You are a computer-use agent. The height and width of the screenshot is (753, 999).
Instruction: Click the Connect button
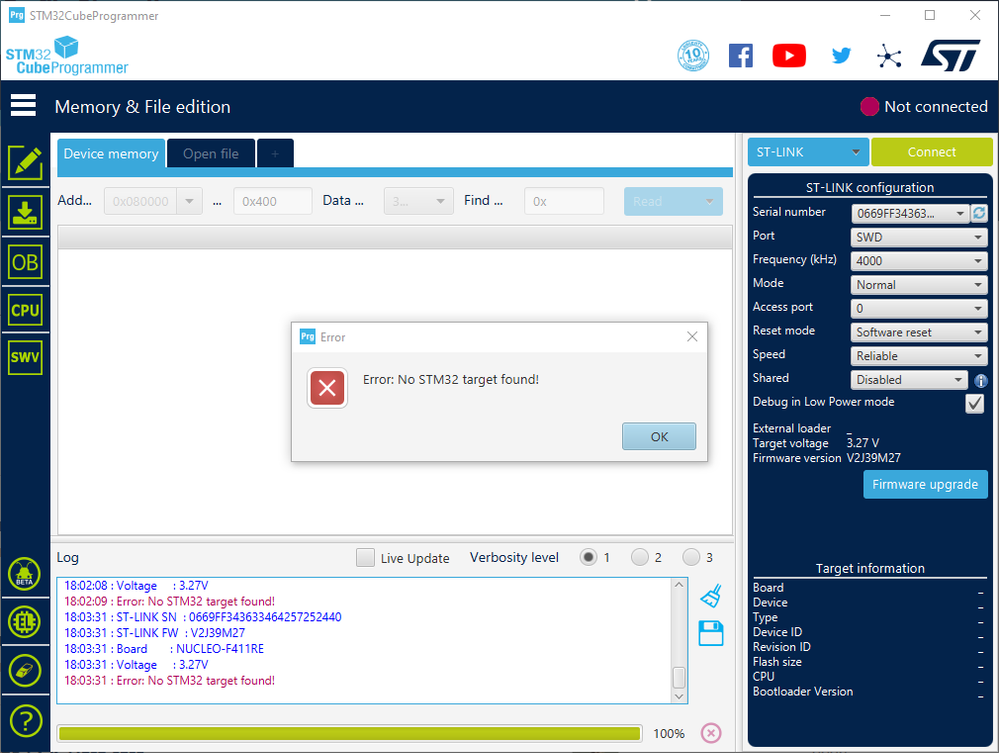tap(931, 152)
